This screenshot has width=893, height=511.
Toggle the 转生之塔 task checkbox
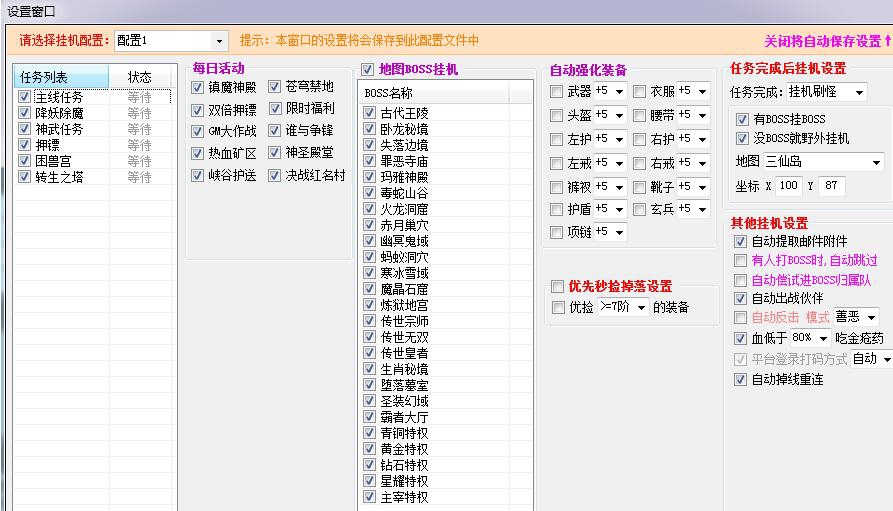24,177
